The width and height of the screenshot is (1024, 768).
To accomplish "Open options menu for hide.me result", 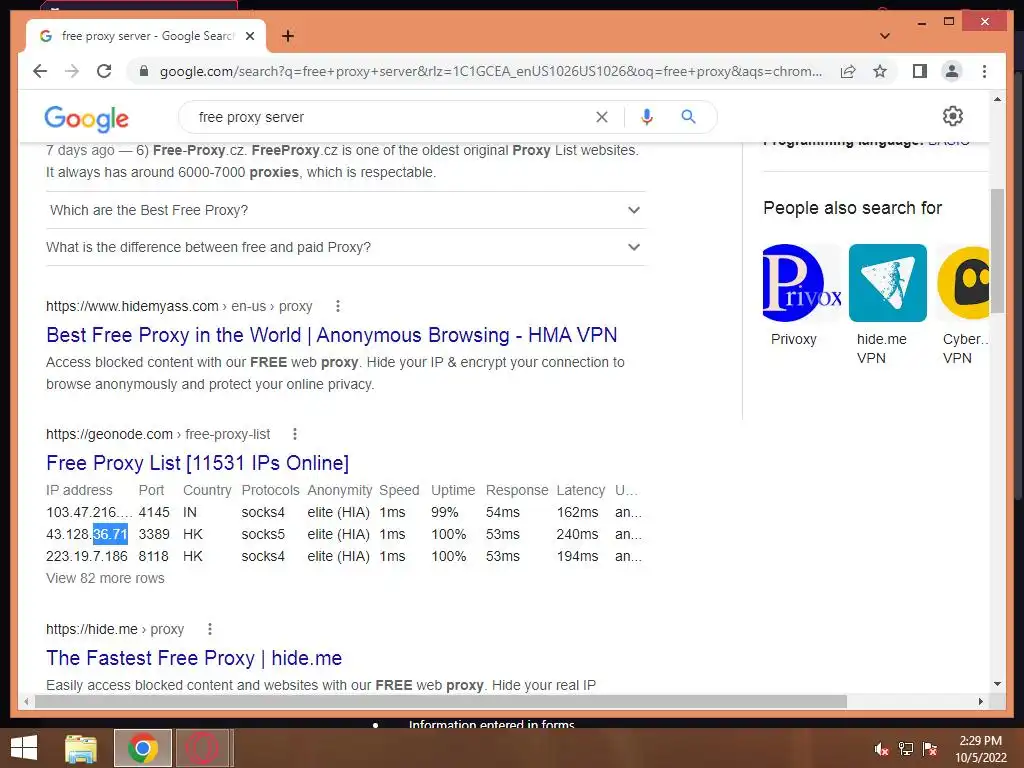I will pyautogui.click(x=210, y=629).
